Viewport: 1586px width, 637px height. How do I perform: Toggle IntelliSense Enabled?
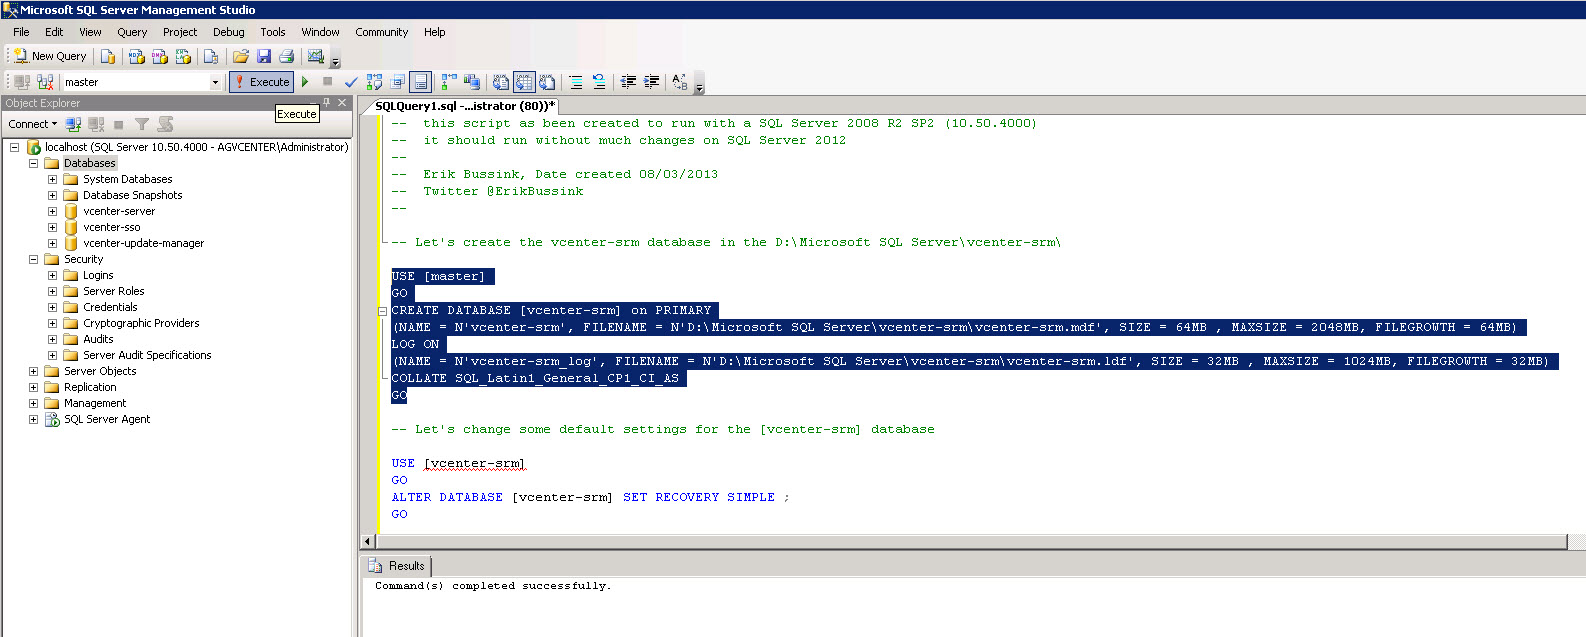tap(421, 82)
